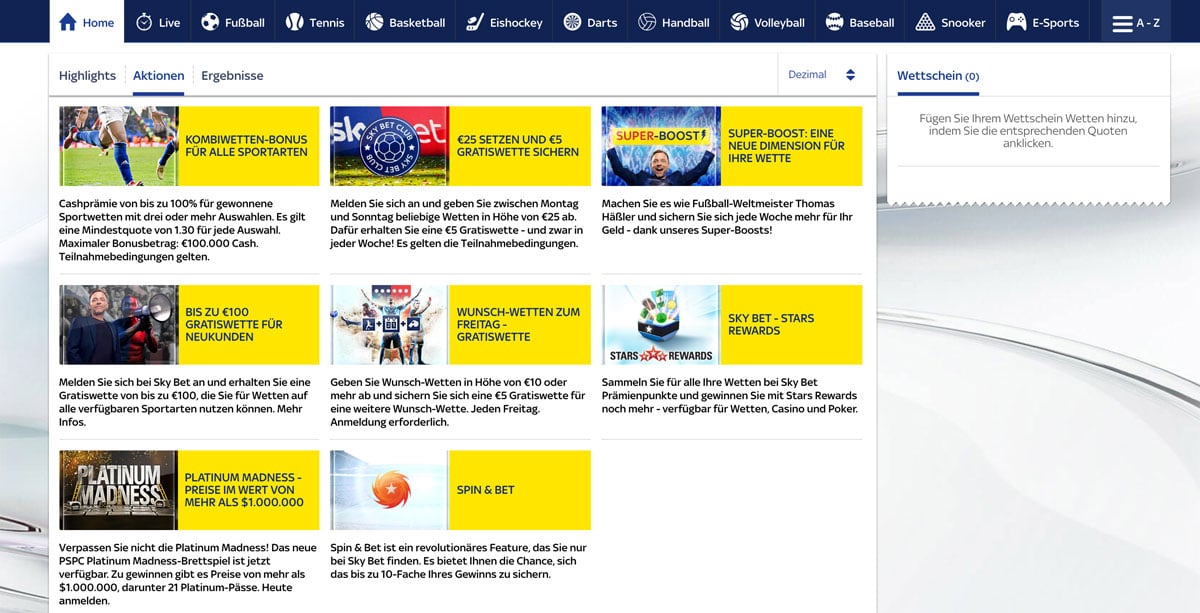Open the Dezimal odds format dropdown
The height and width of the screenshot is (613, 1200).
[822, 75]
